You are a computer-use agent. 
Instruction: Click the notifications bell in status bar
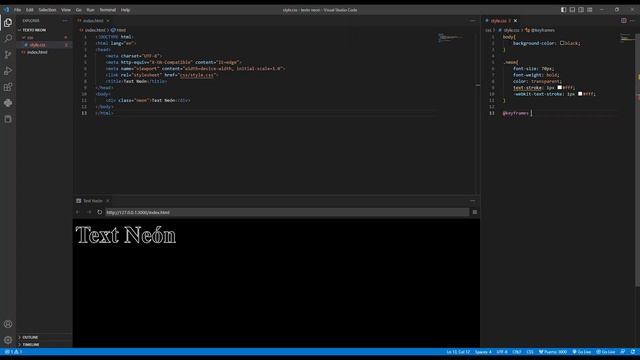click(x=633, y=352)
